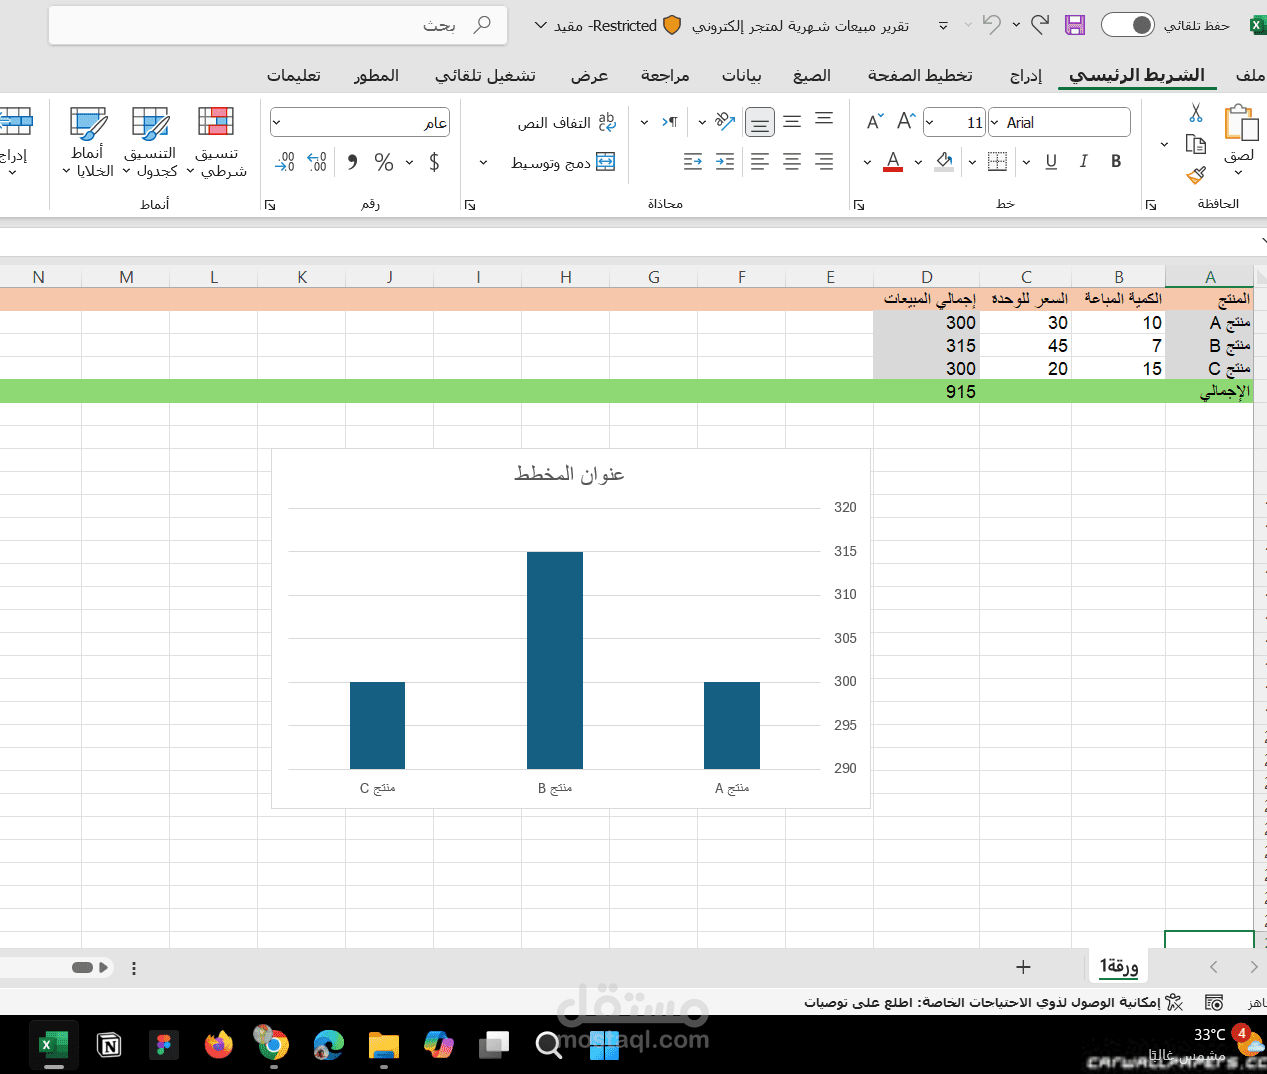1267x1074 pixels.
Task: Open the number format dropdown showing عام
Action: (360, 122)
